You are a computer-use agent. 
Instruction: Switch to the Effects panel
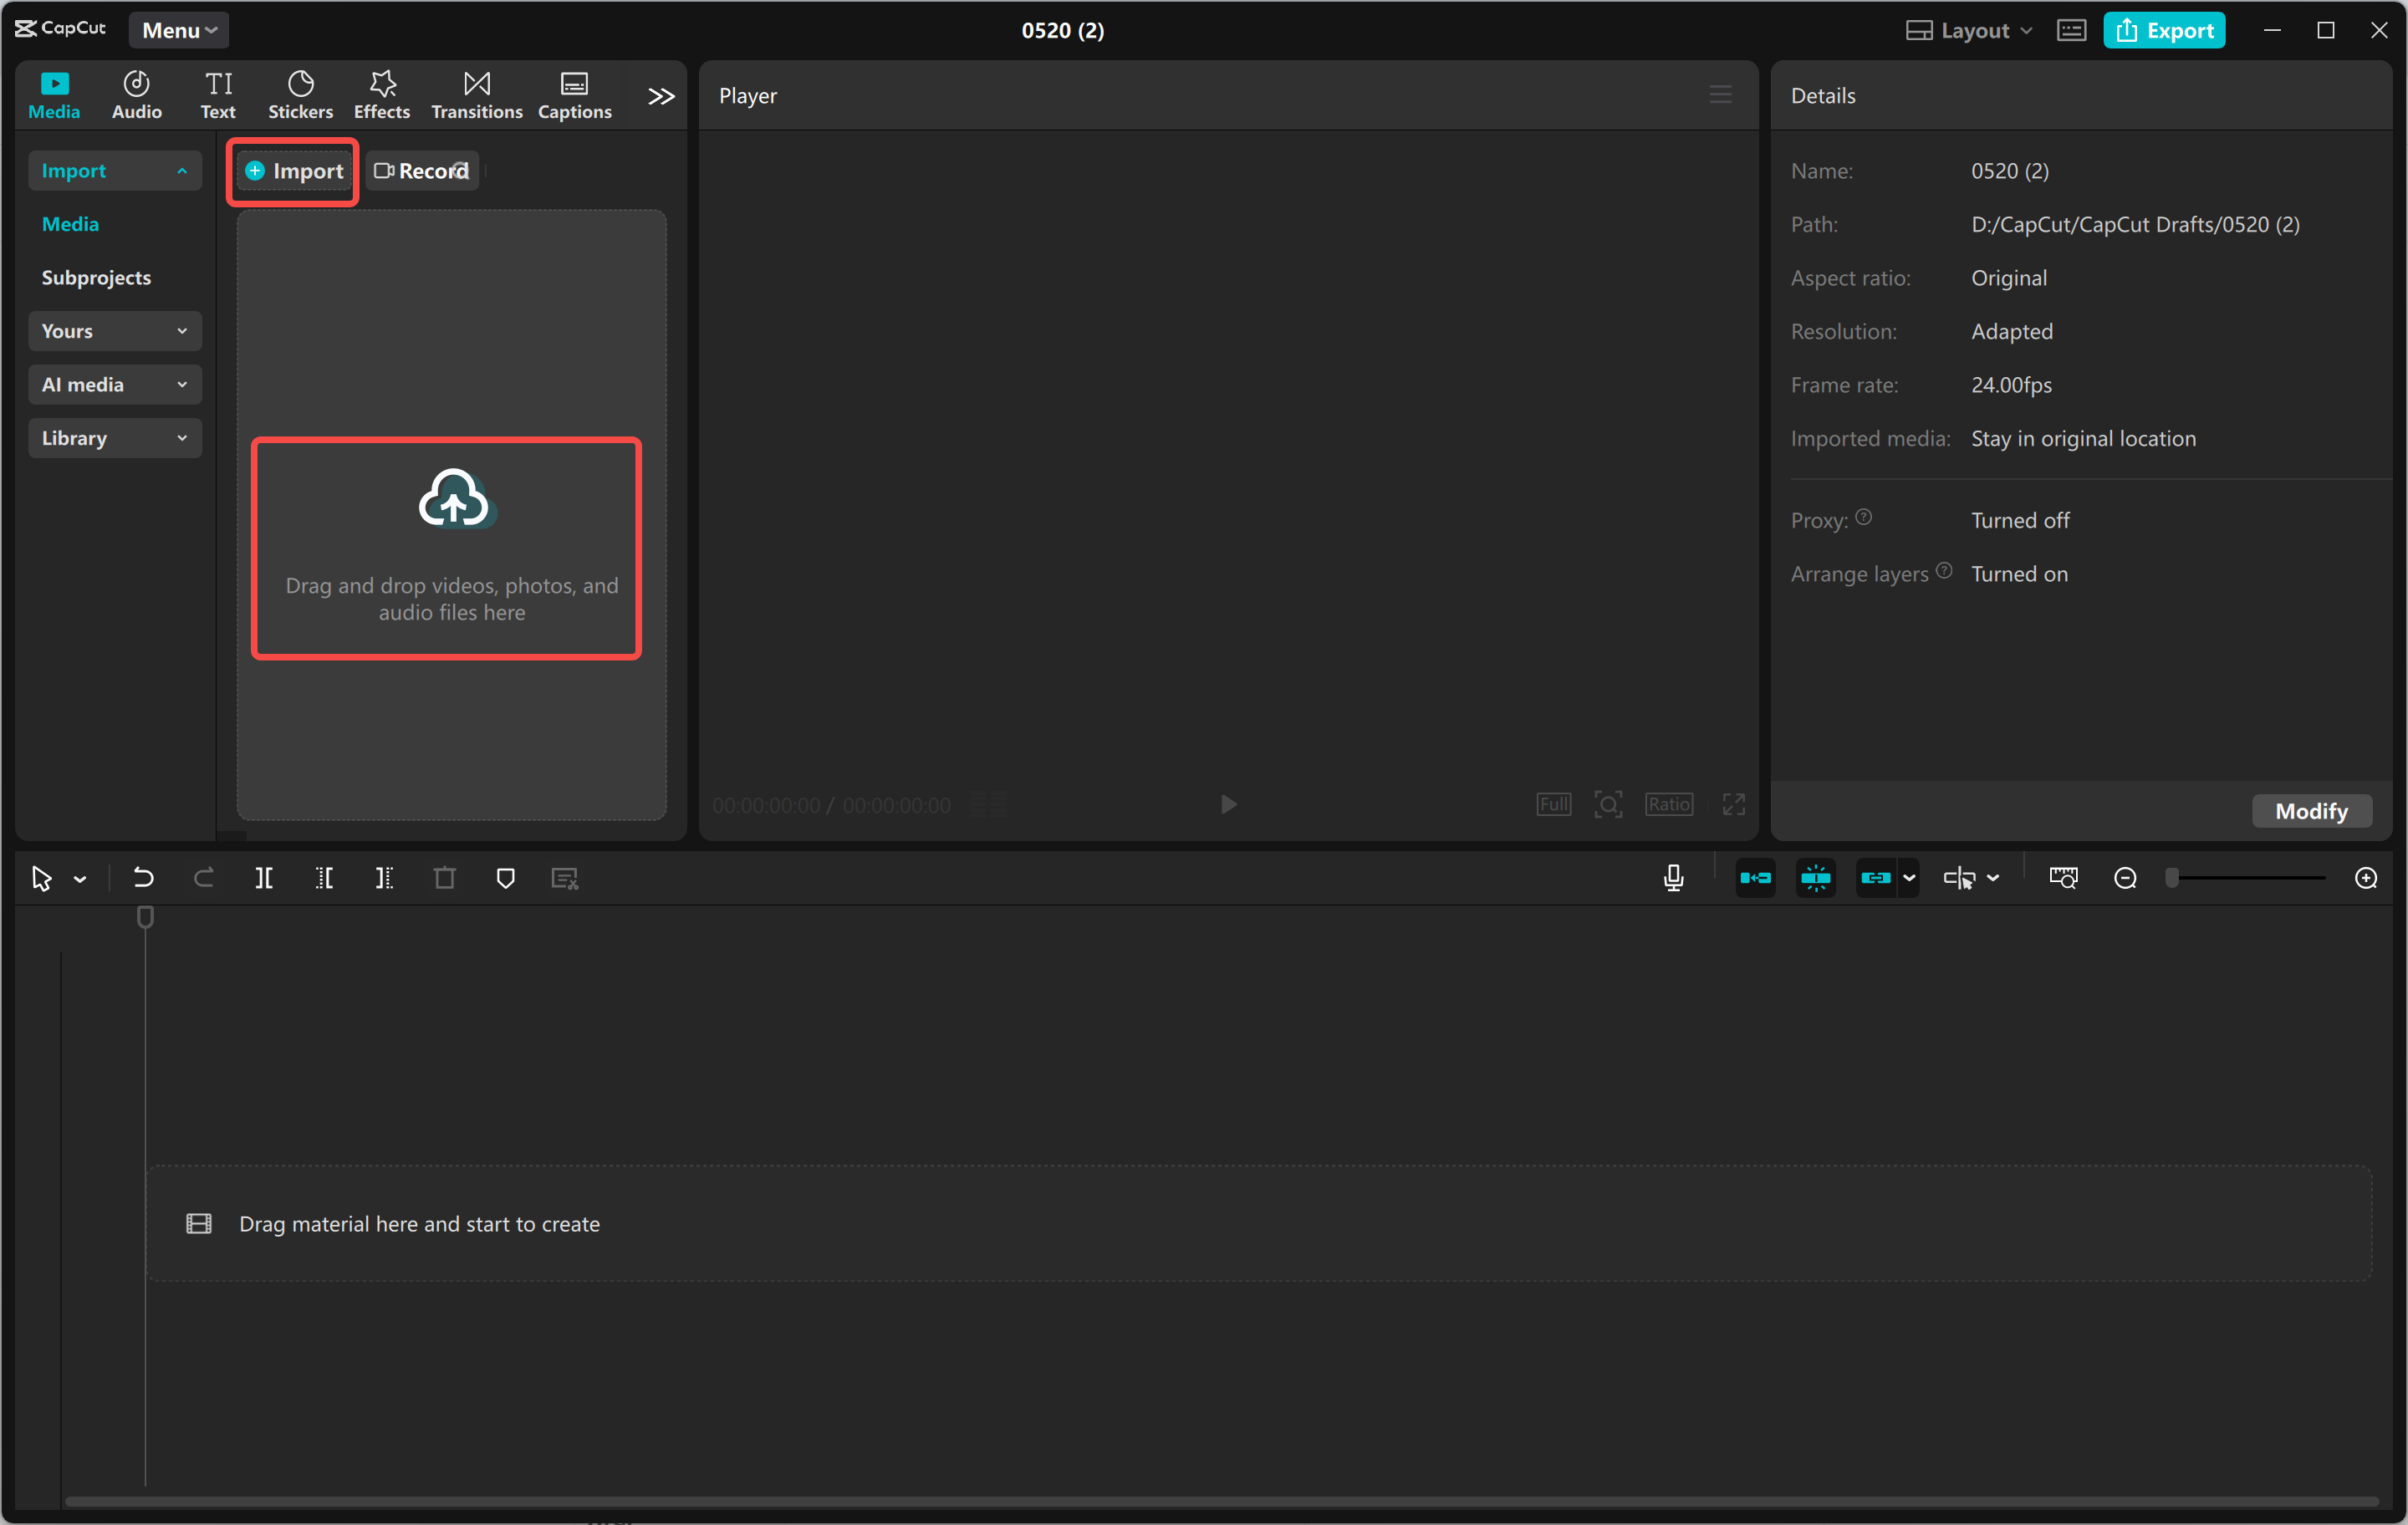point(381,94)
